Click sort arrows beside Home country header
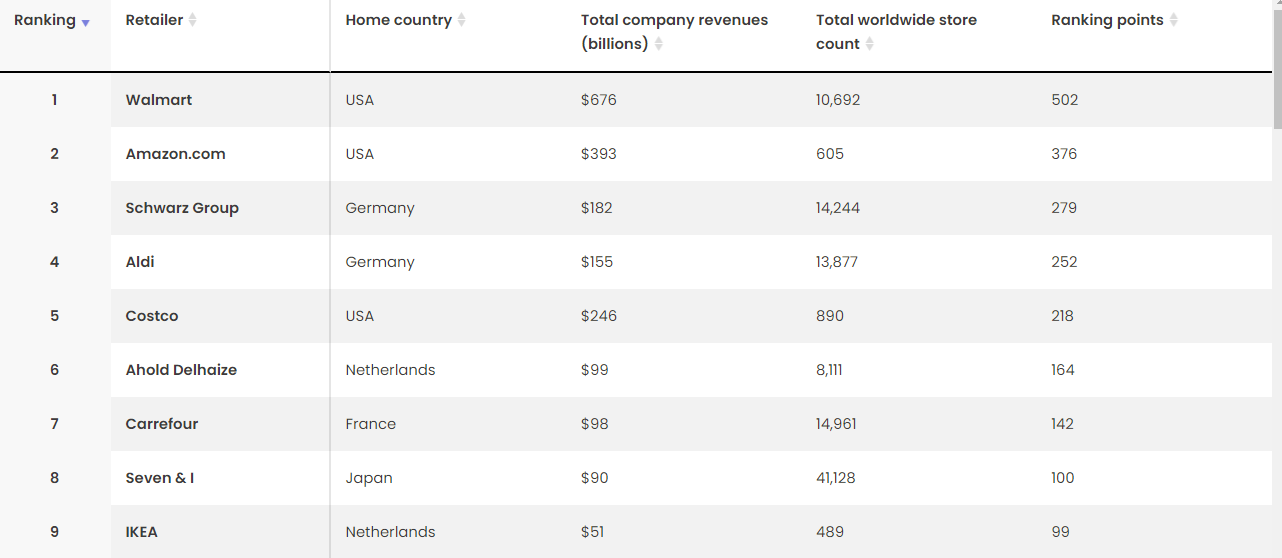Viewport: 1282px width, 558px height. point(461,20)
